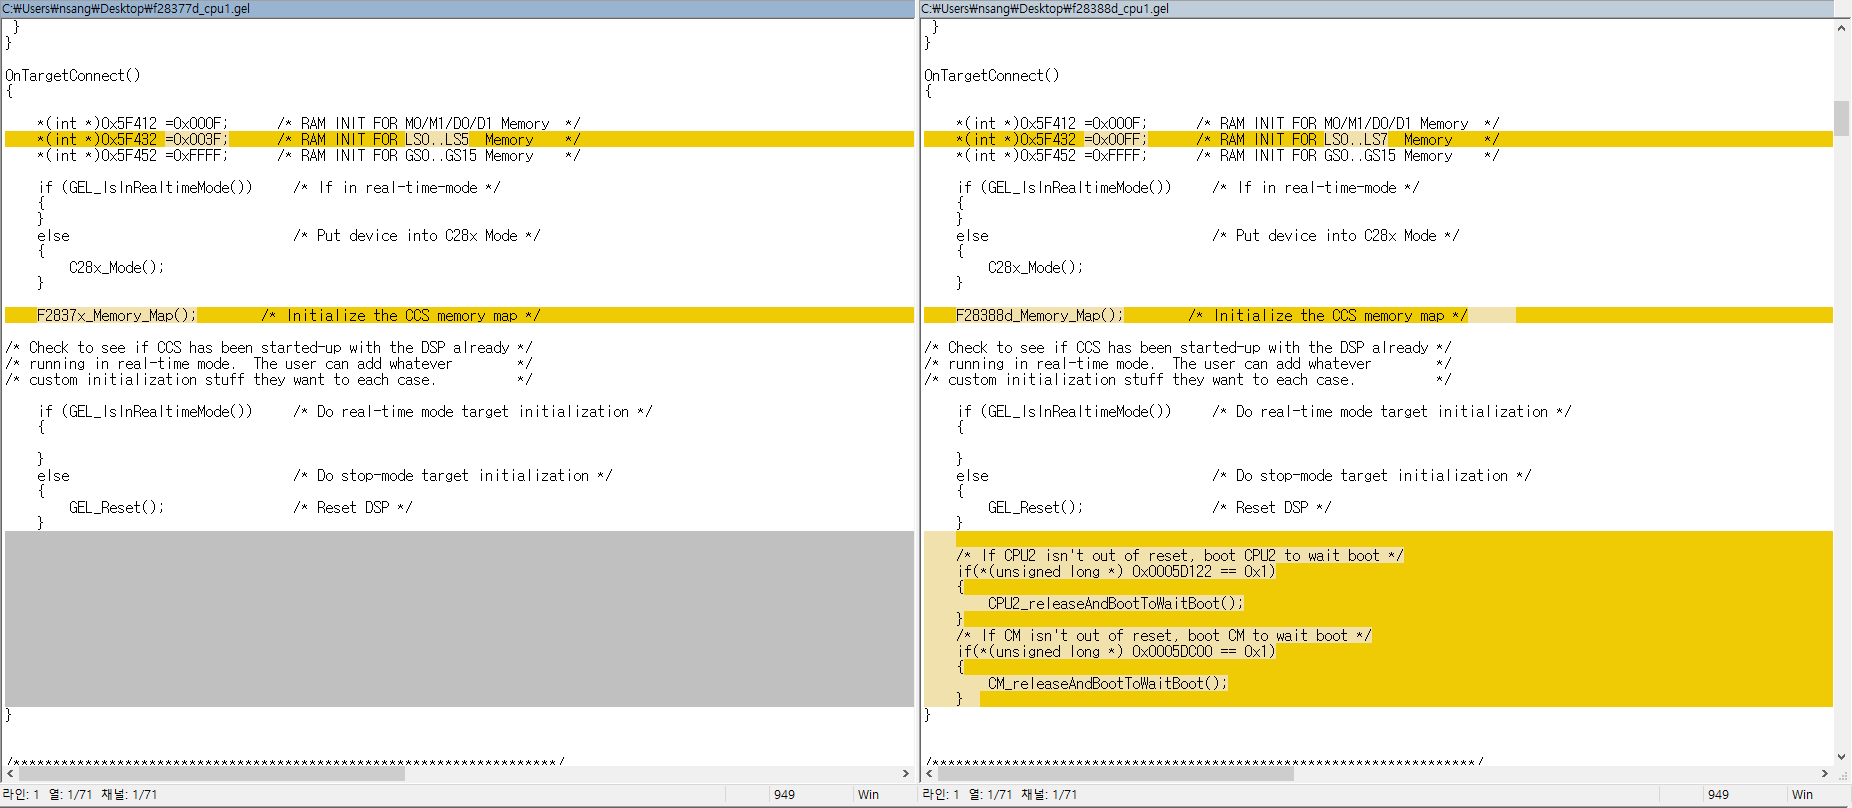This screenshot has height=808, width=1852.
Task: Click the left status bar 'Win' line-ending entry
Action: click(x=868, y=795)
